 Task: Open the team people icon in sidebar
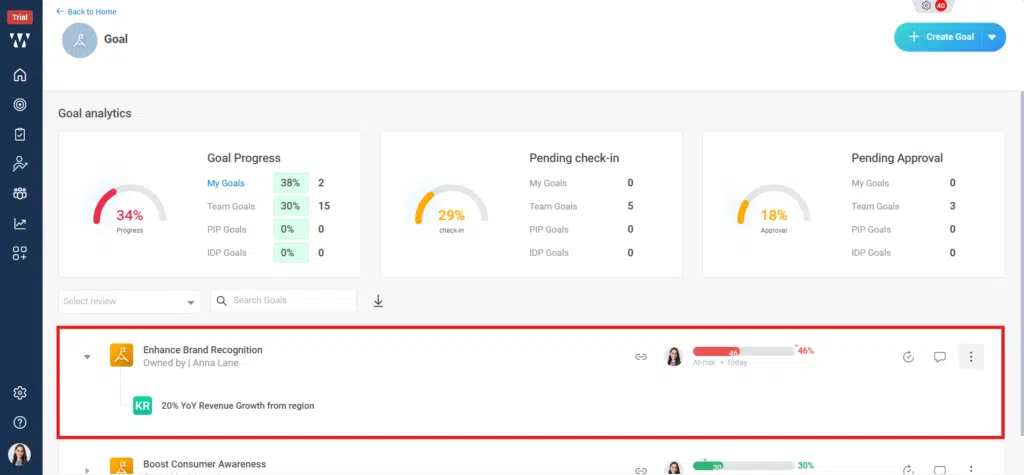[20, 194]
